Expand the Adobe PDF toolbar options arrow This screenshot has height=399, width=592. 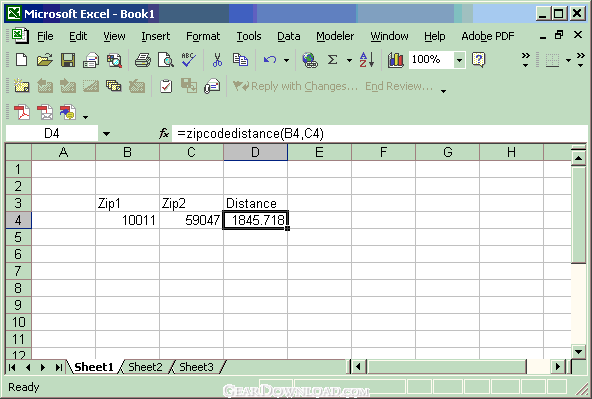85,117
